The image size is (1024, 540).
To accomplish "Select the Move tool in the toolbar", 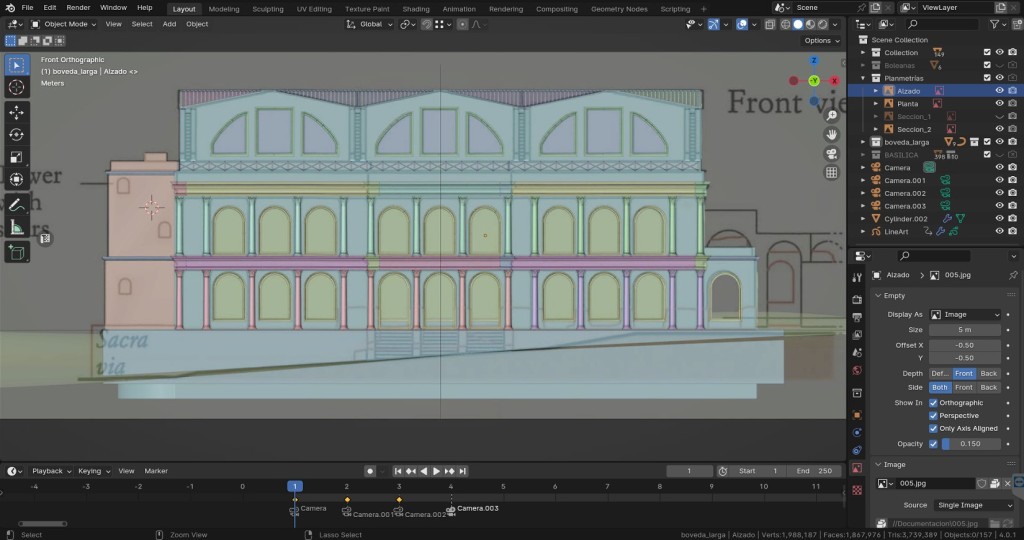I will point(16,112).
